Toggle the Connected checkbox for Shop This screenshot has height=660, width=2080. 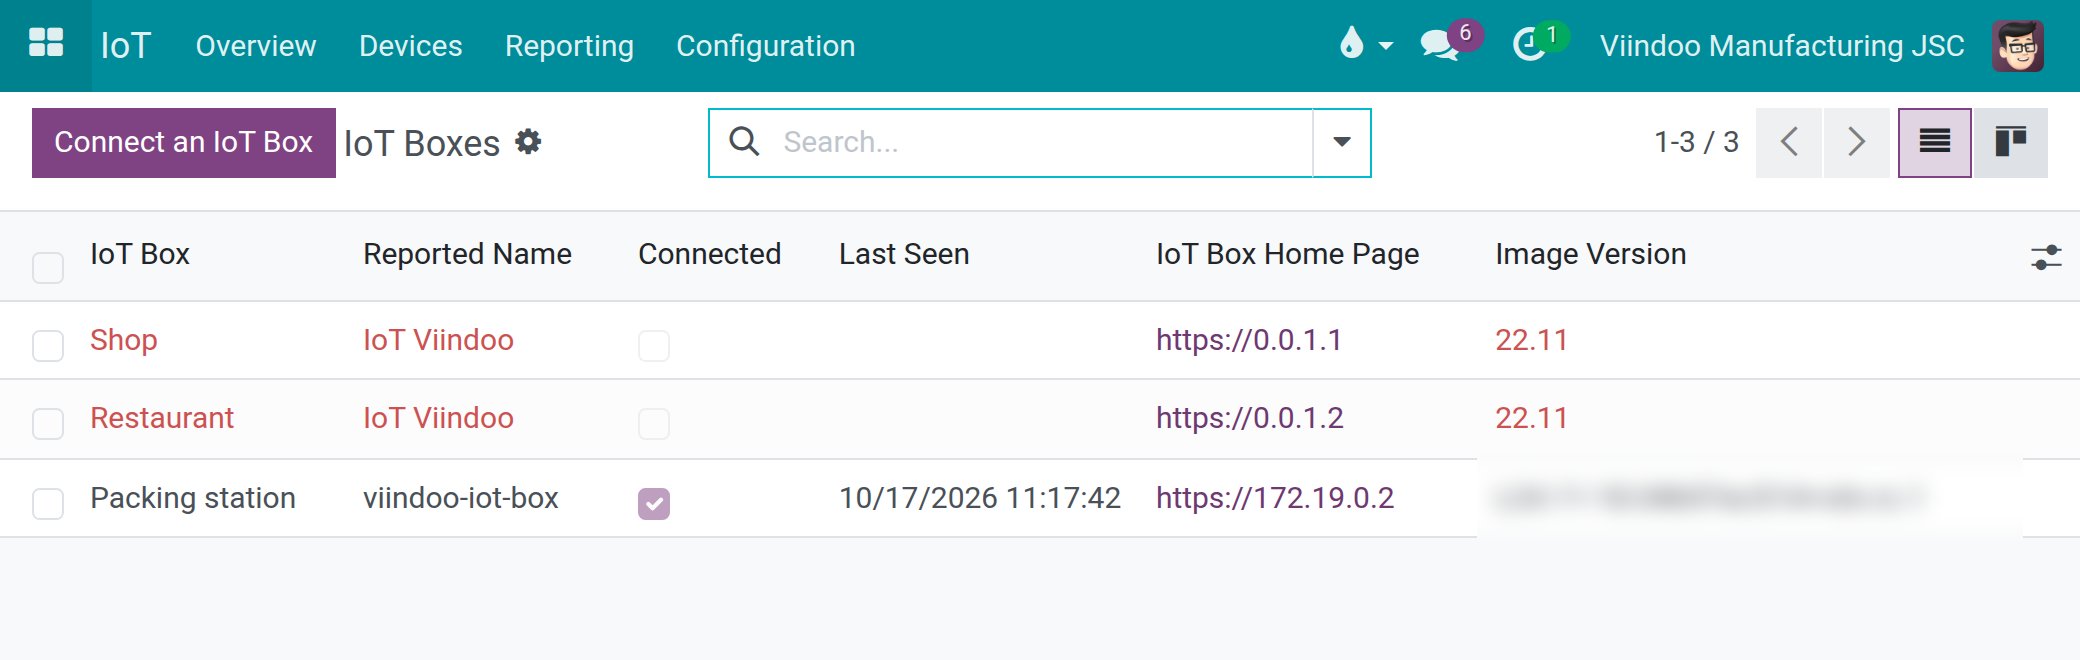(654, 346)
